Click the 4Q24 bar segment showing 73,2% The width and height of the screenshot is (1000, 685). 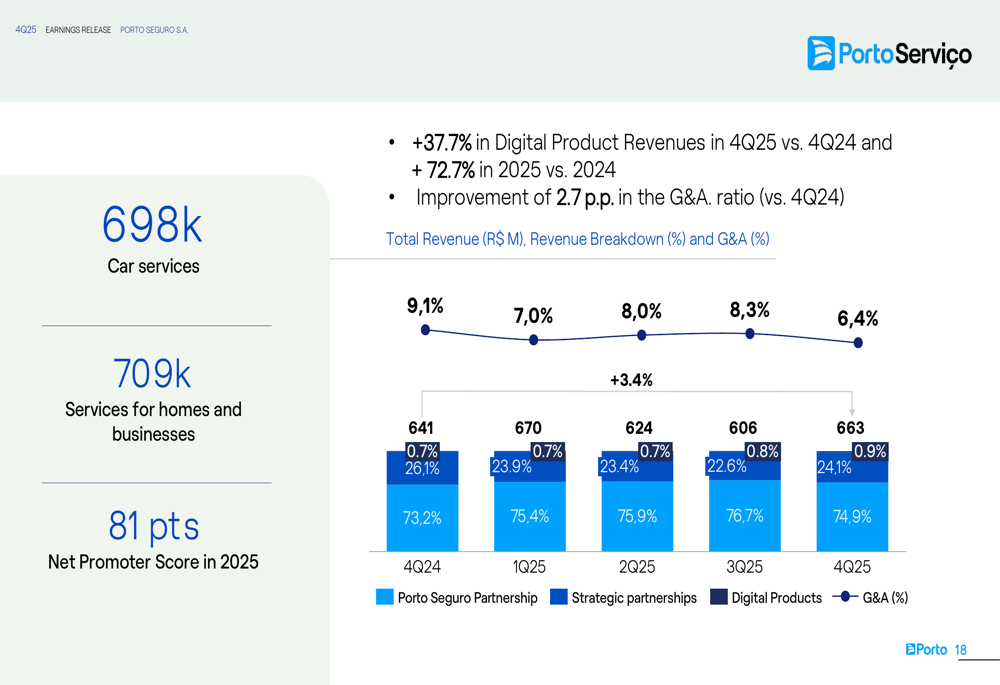click(422, 518)
